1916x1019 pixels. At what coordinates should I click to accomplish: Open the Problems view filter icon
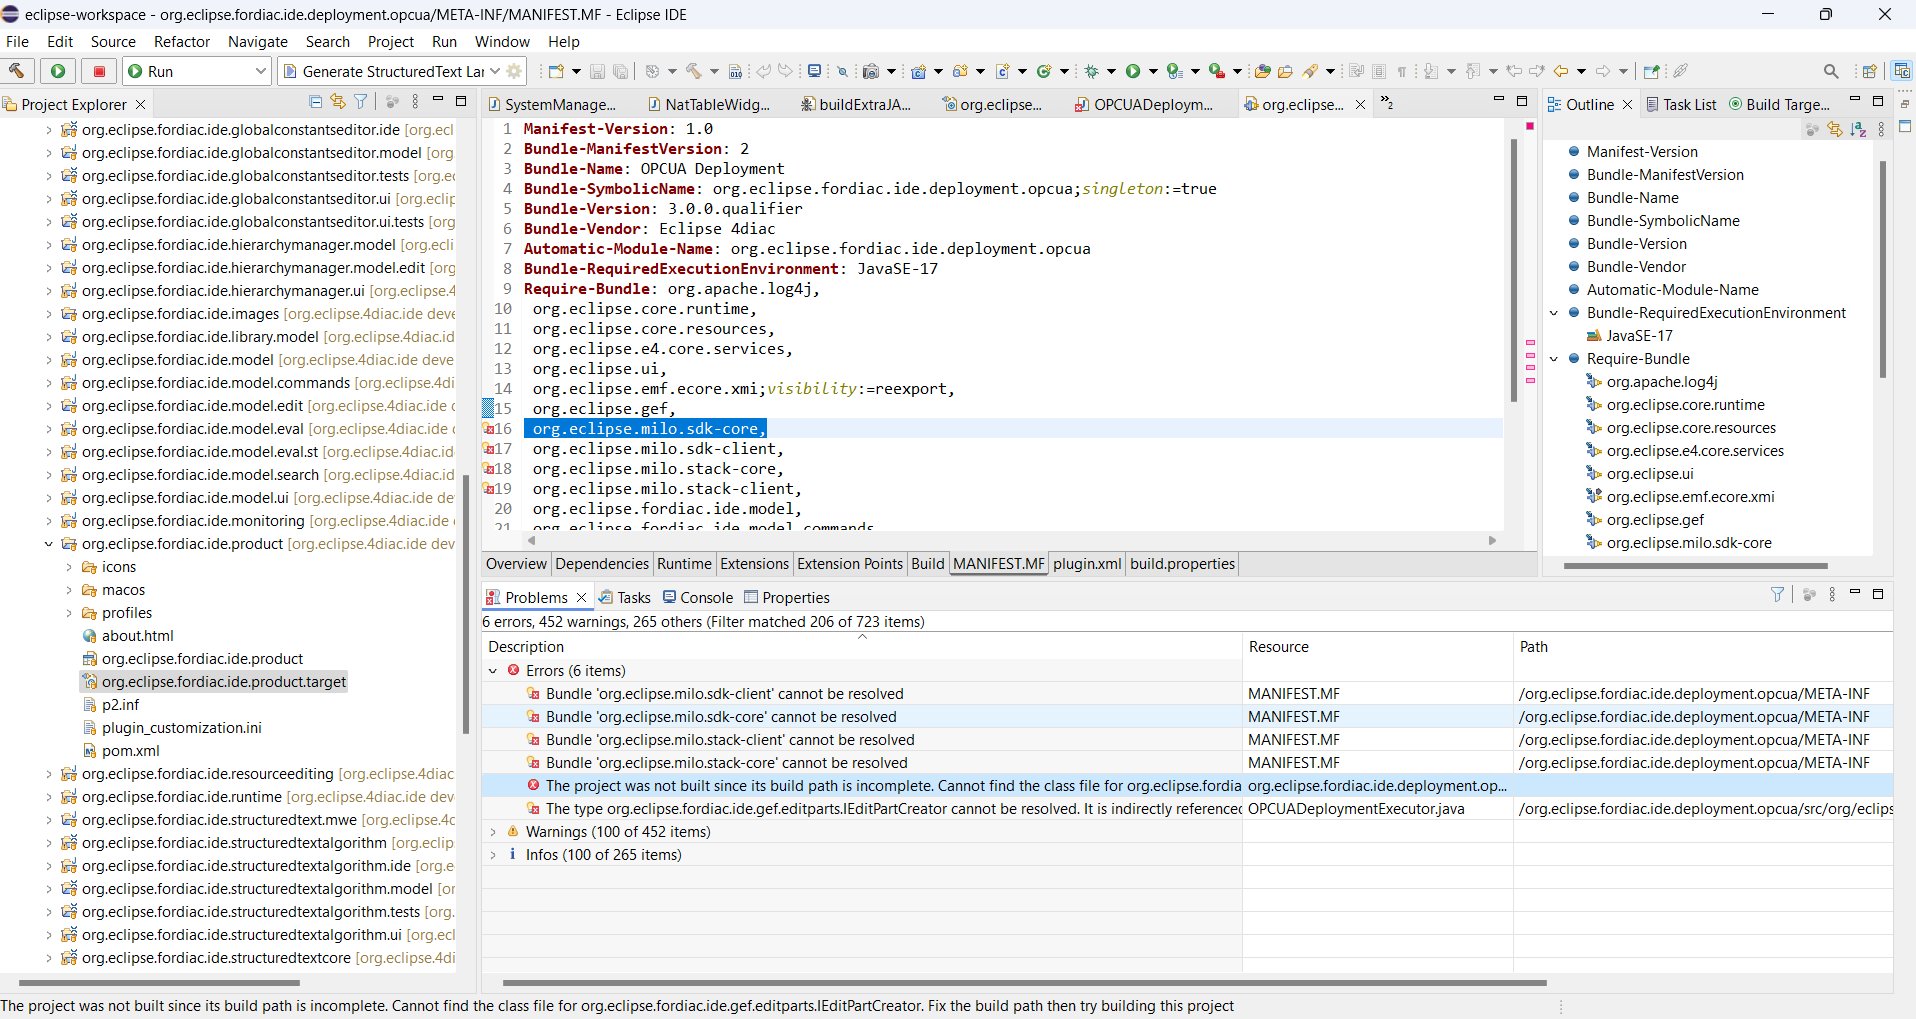[x=1777, y=594]
